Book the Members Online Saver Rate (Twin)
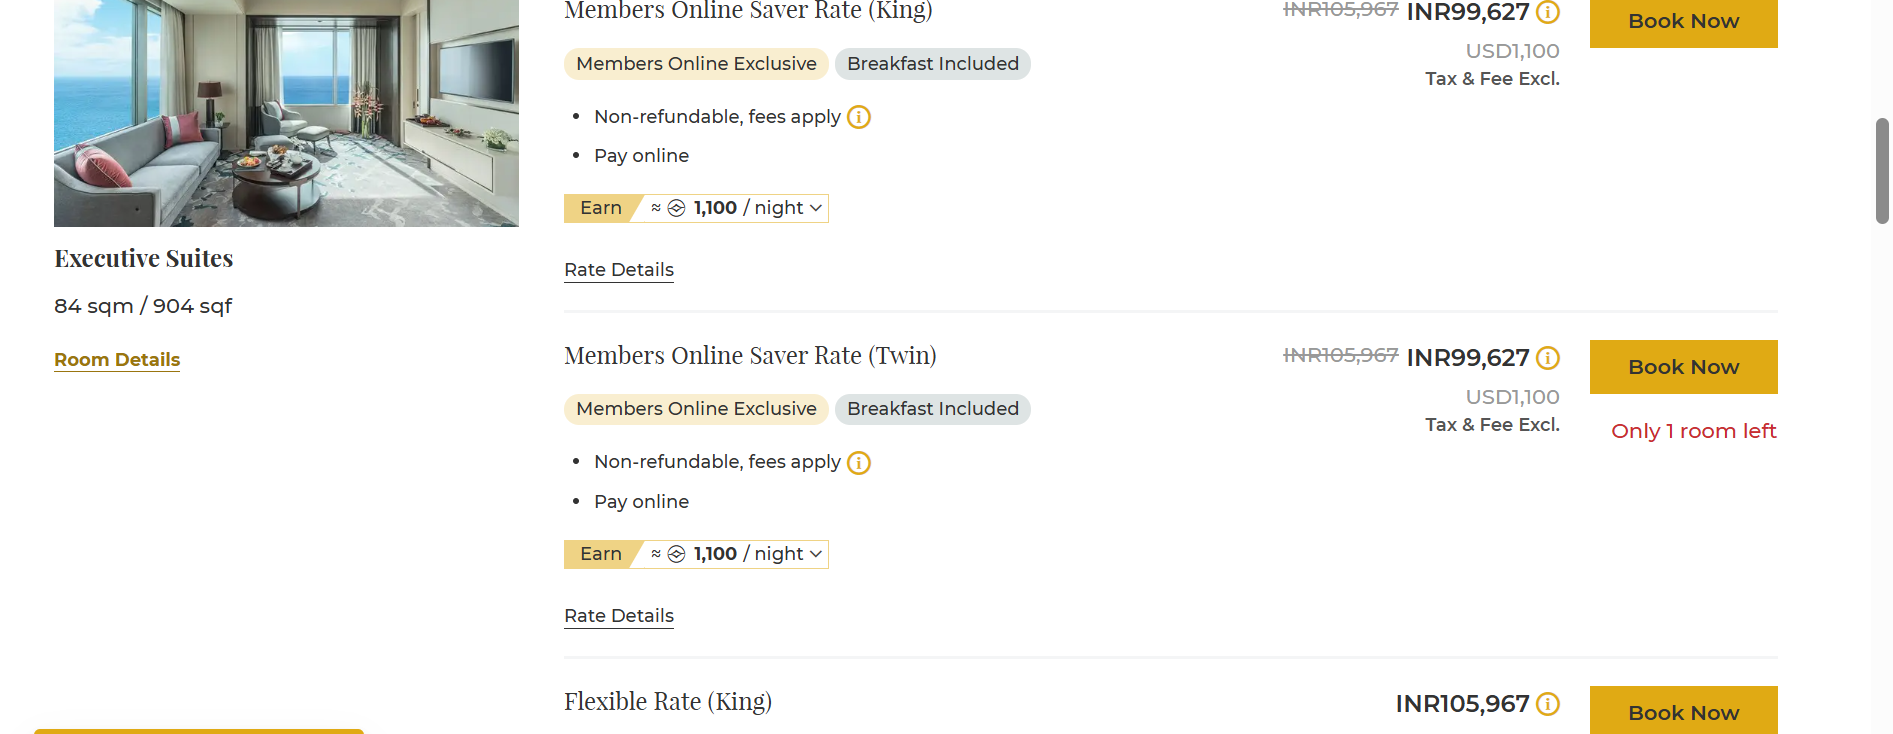1893x734 pixels. 1683,367
